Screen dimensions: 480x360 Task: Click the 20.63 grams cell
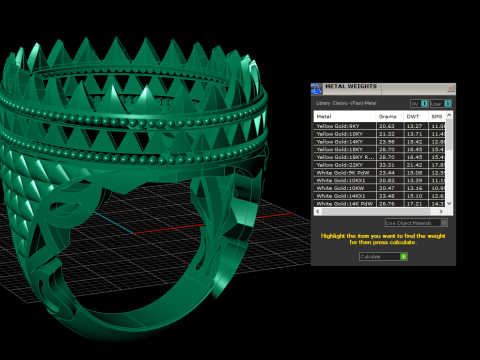tap(390, 126)
